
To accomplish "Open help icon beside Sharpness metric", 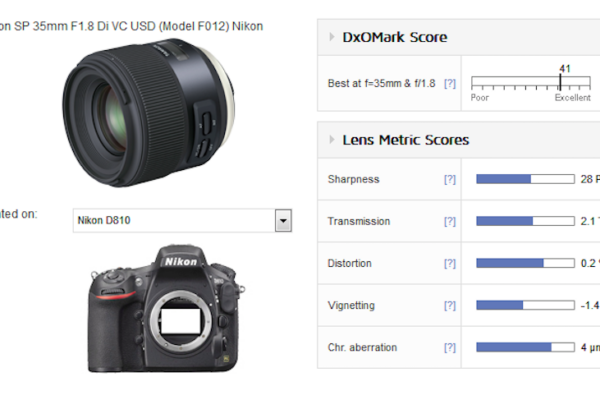I will click(450, 179).
